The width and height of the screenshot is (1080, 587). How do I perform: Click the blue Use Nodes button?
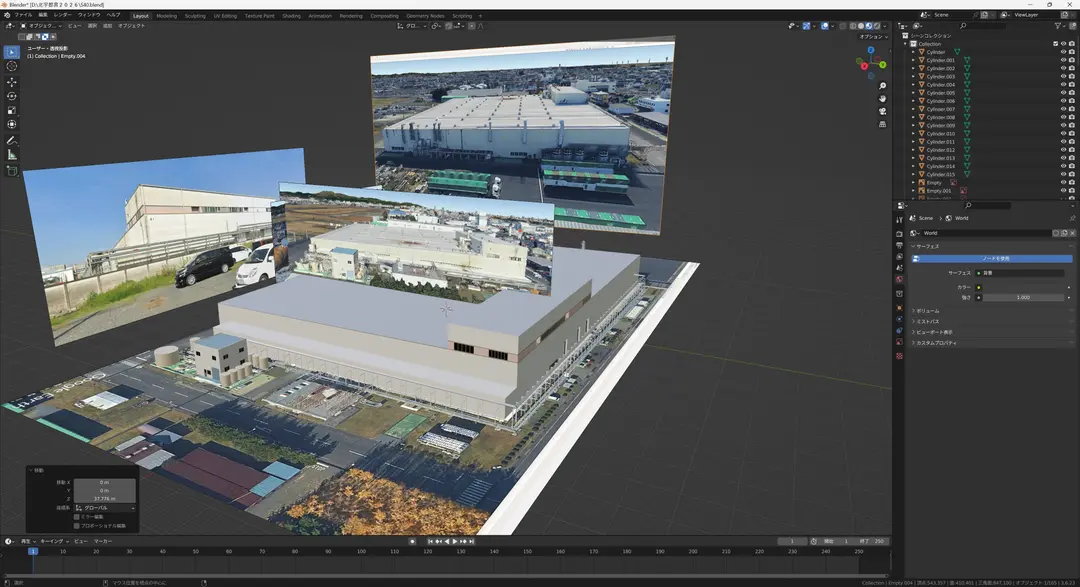[992, 259]
